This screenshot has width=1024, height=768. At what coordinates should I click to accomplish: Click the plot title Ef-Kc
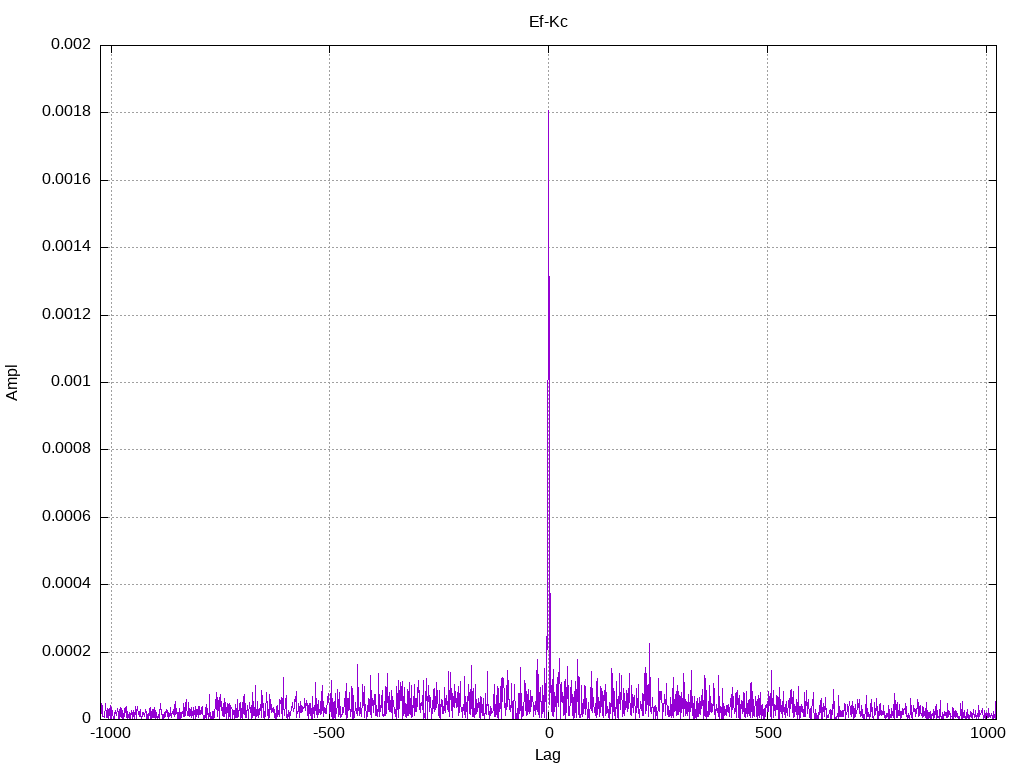click(x=548, y=22)
